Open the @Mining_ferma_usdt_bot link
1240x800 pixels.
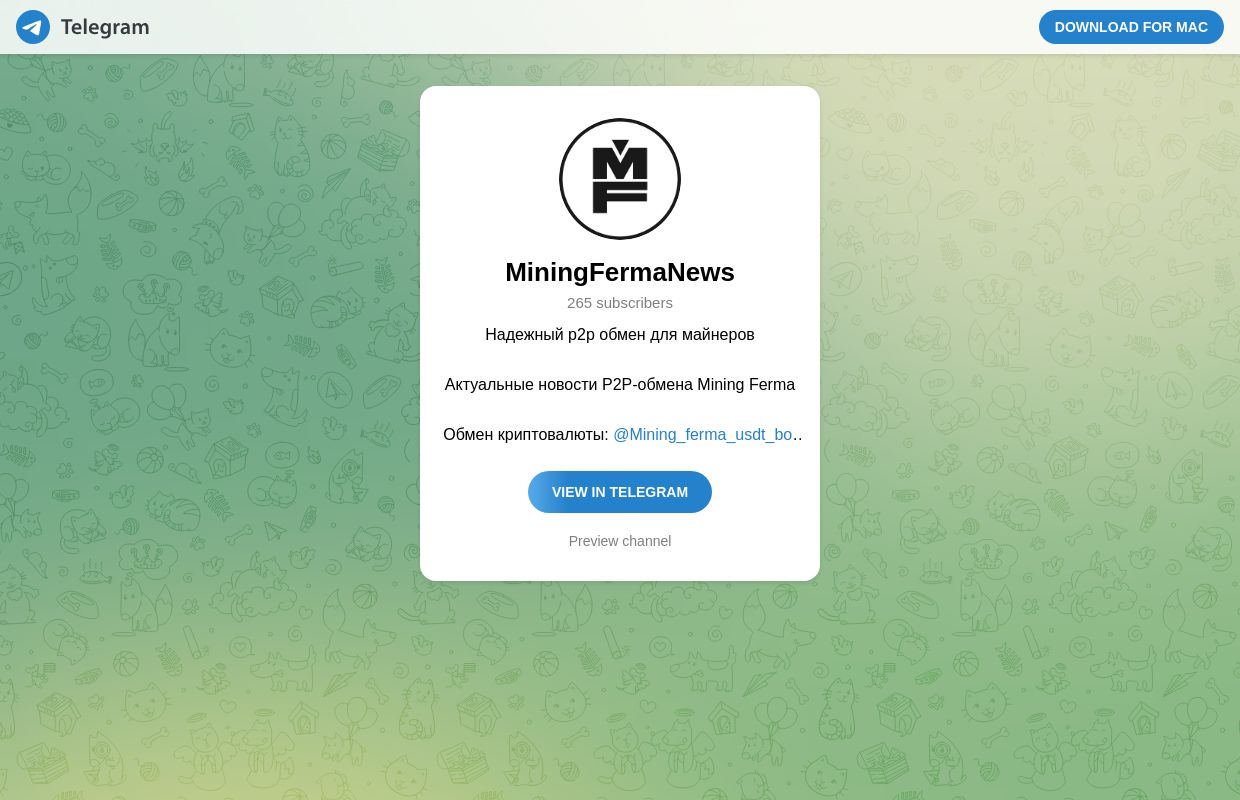point(703,435)
